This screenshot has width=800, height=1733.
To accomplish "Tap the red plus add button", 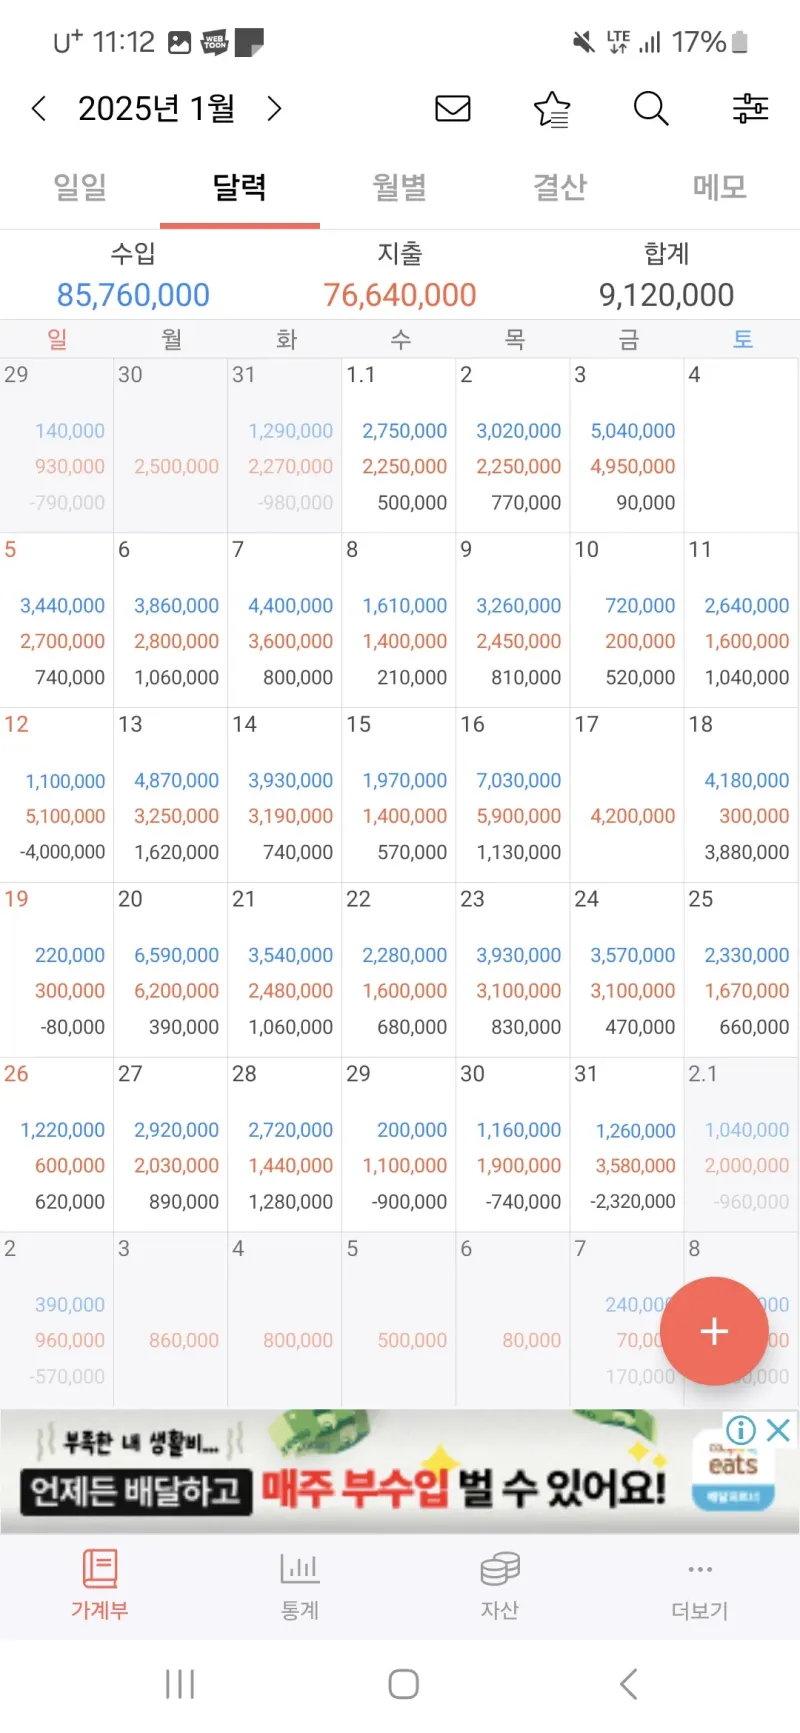I will click(x=714, y=1331).
